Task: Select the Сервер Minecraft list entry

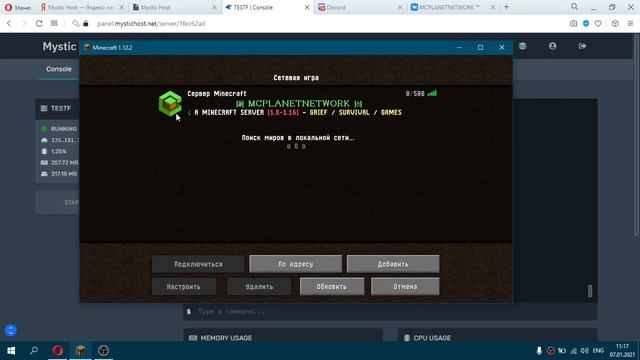Action: coord(296,103)
